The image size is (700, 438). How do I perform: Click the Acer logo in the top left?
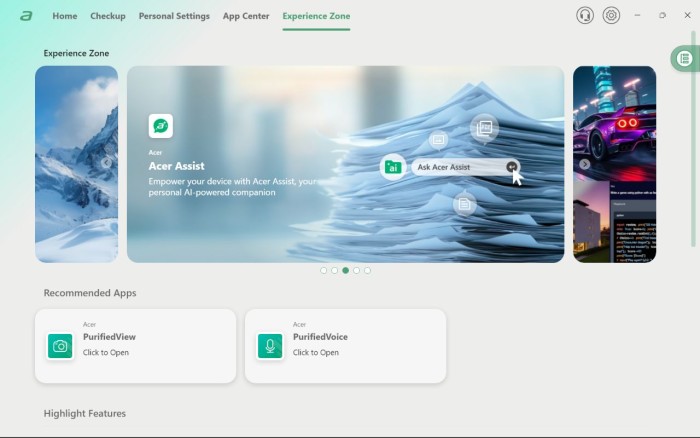coord(26,16)
